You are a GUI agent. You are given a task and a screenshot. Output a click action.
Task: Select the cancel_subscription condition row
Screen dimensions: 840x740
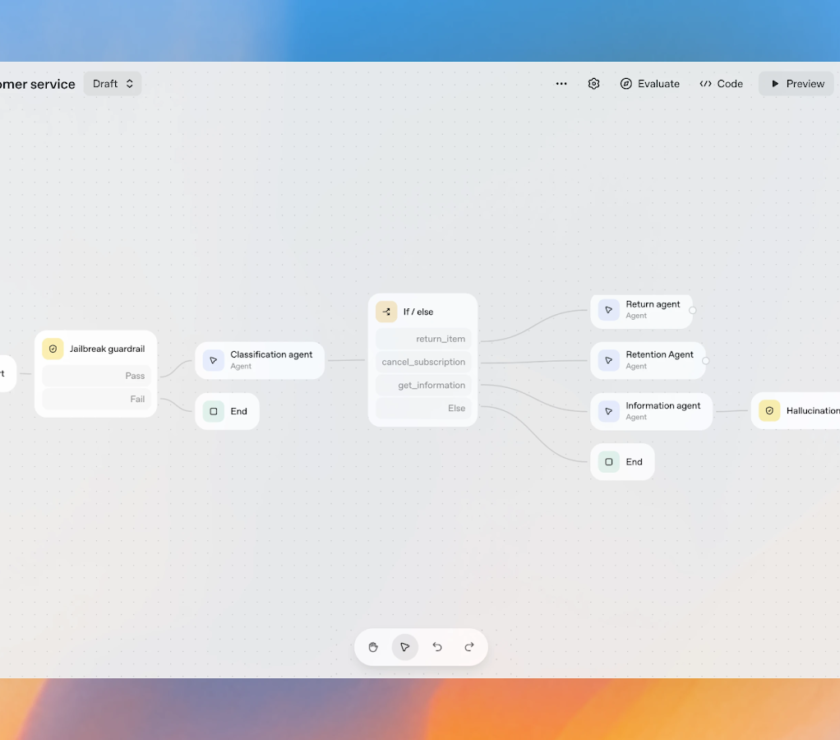(x=423, y=362)
